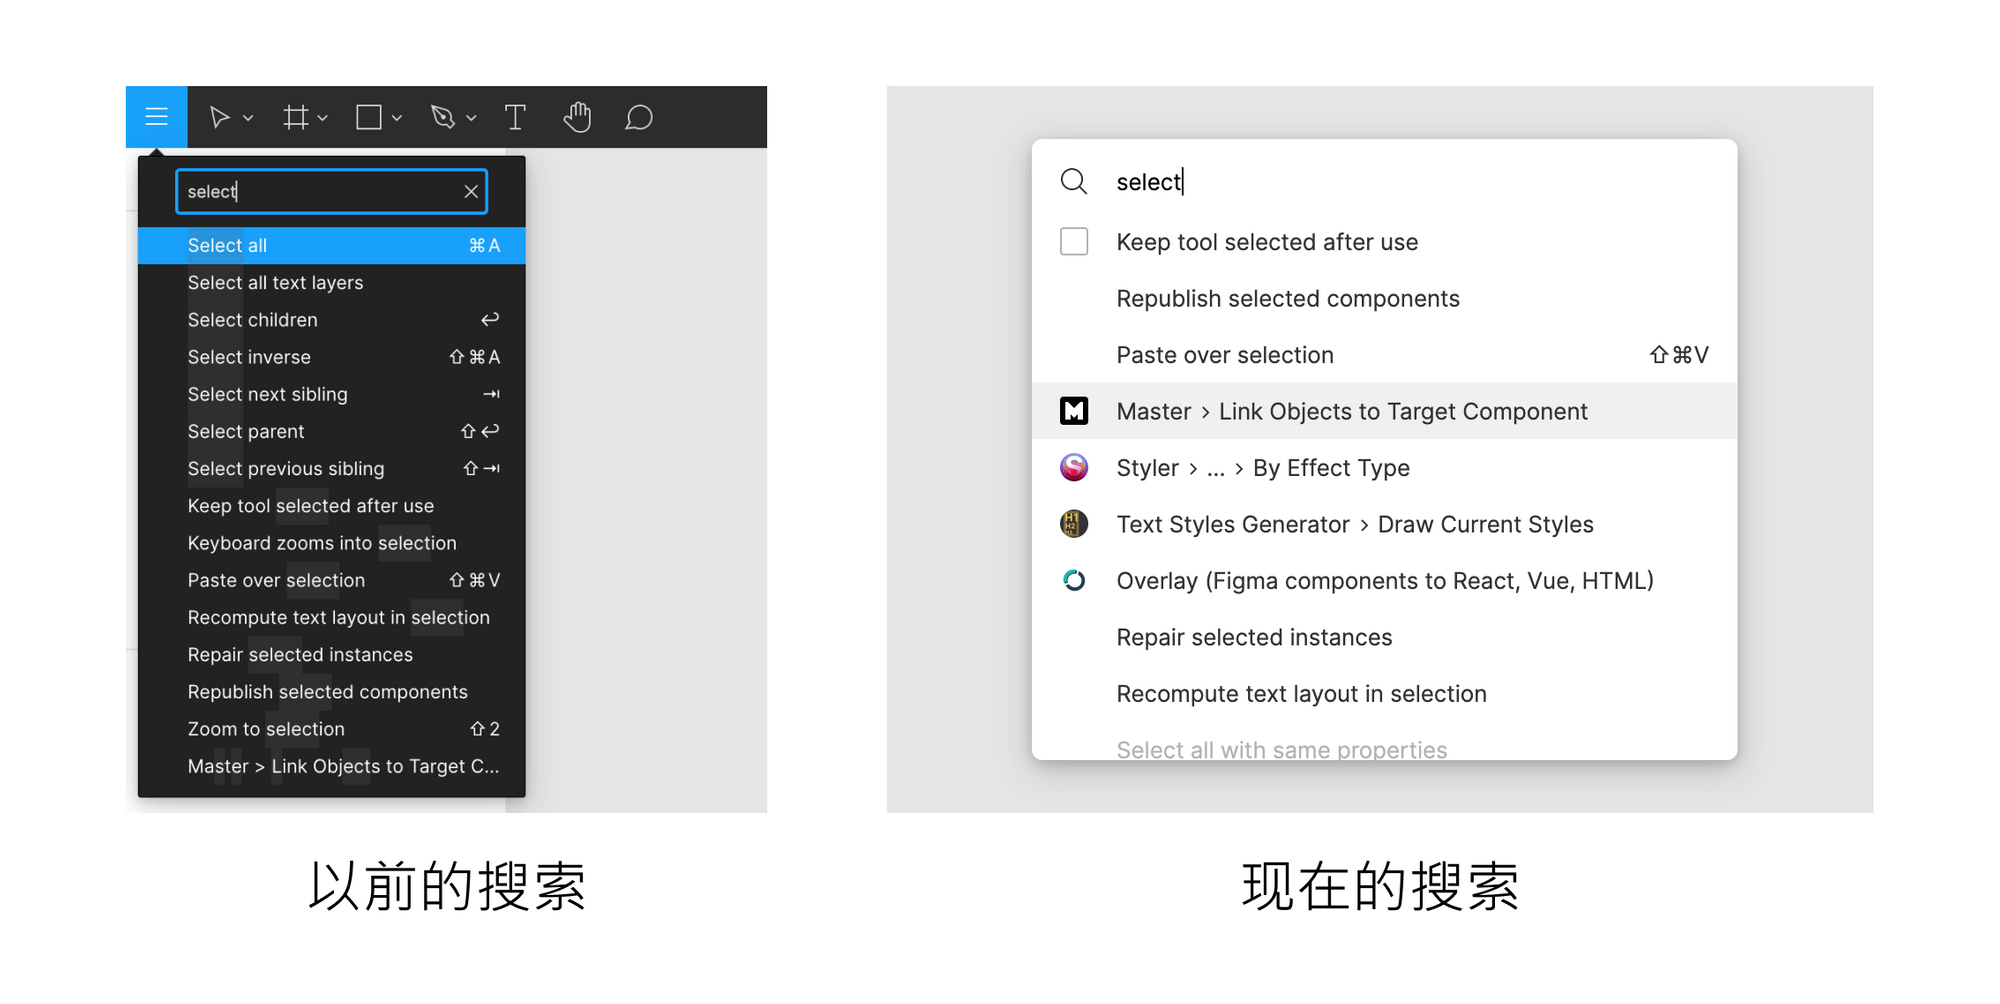The width and height of the screenshot is (2000, 1004).
Task: Click Overlay Figma components result
Action: (x=1384, y=580)
